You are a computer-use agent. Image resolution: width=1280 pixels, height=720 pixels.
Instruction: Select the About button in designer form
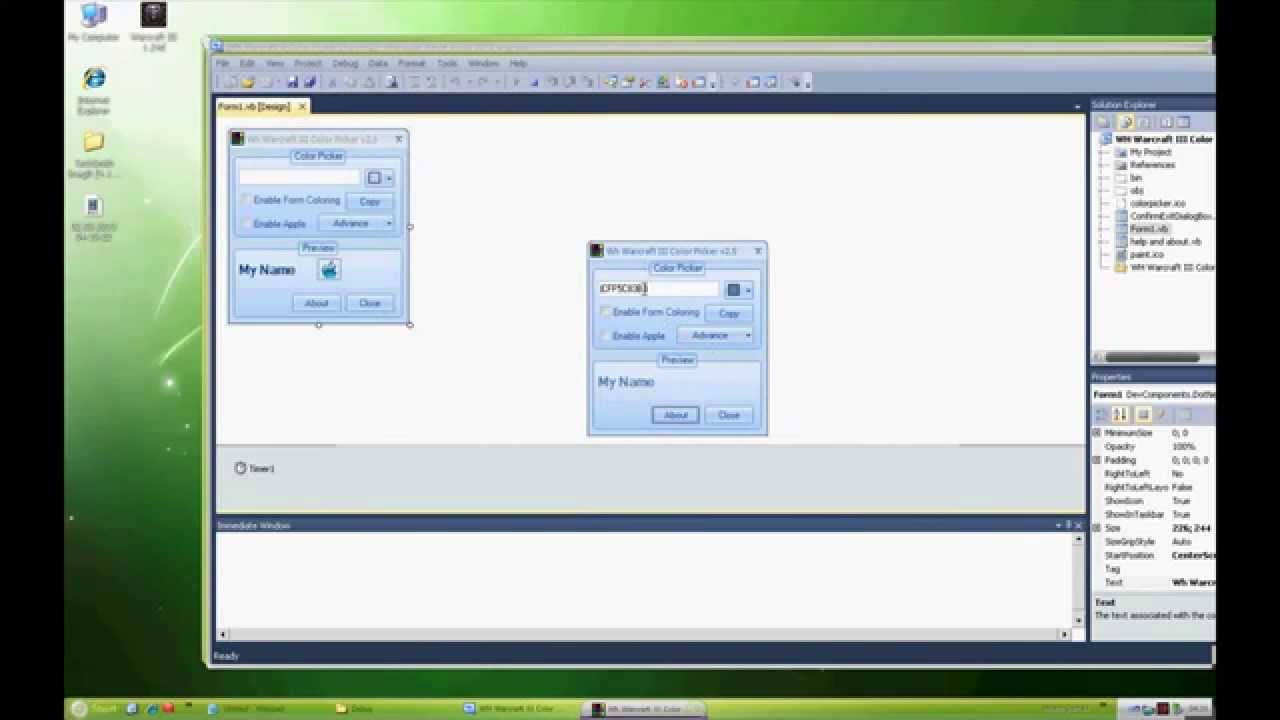[x=317, y=303]
